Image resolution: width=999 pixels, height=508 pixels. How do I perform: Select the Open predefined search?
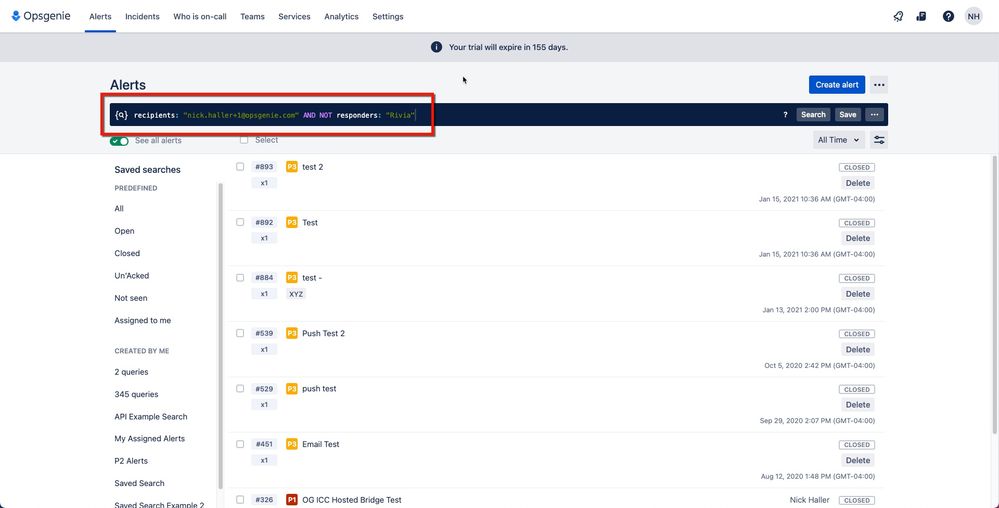click(124, 231)
